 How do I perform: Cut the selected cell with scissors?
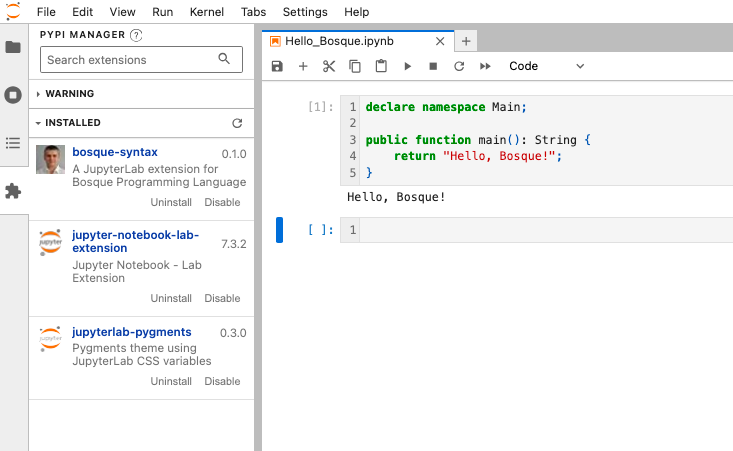tap(329, 66)
